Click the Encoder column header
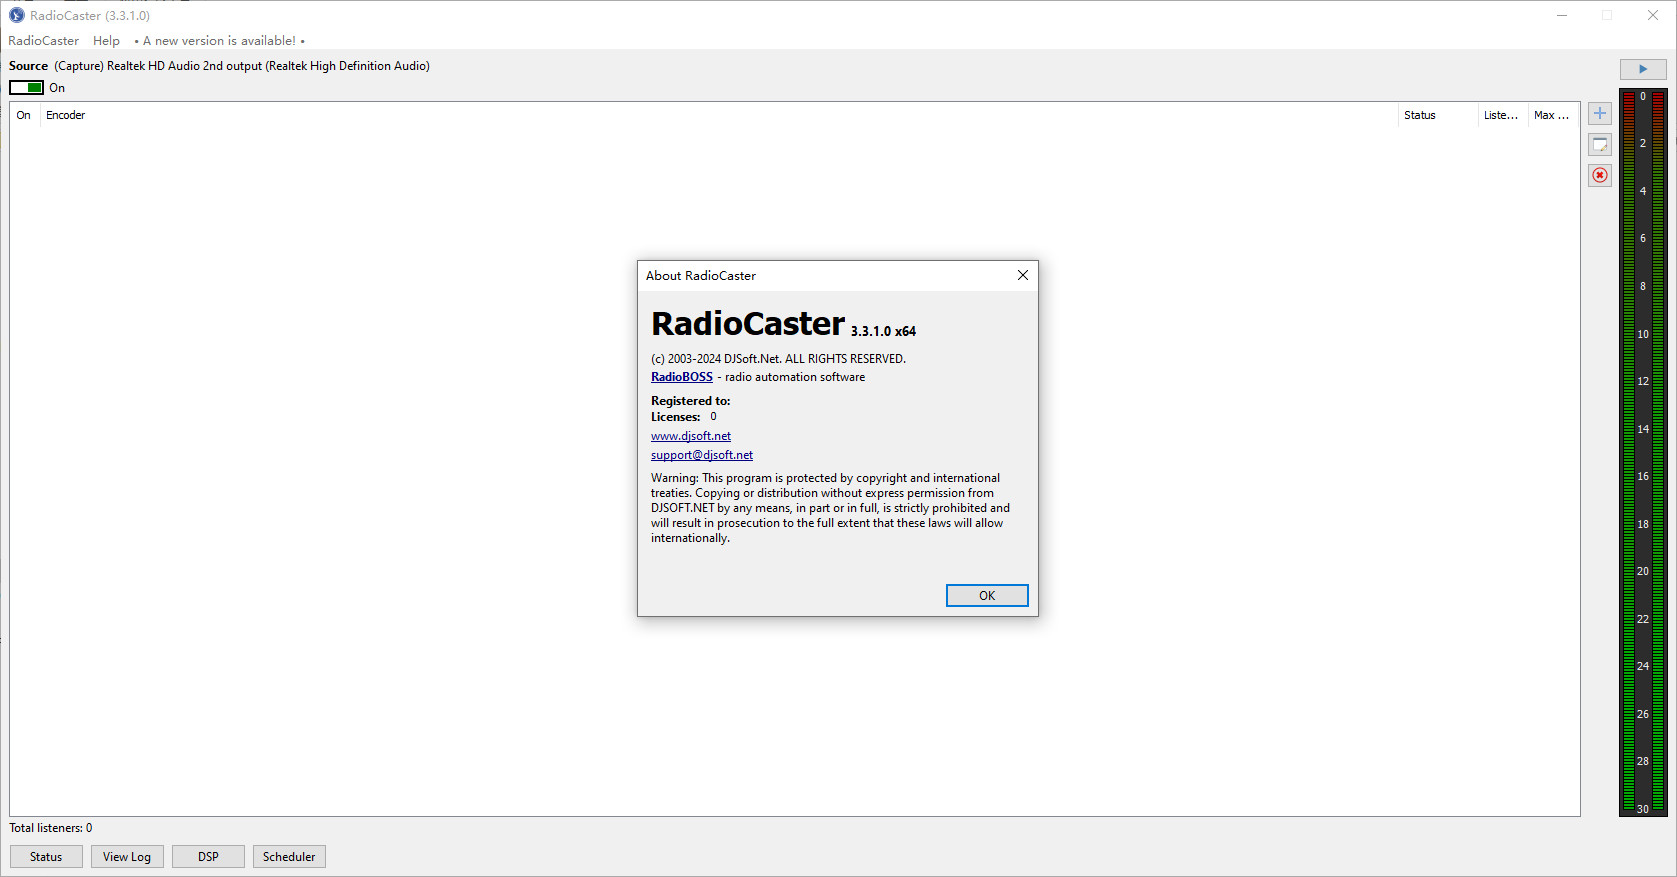Screen dimensions: 1677x877 click(66, 115)
